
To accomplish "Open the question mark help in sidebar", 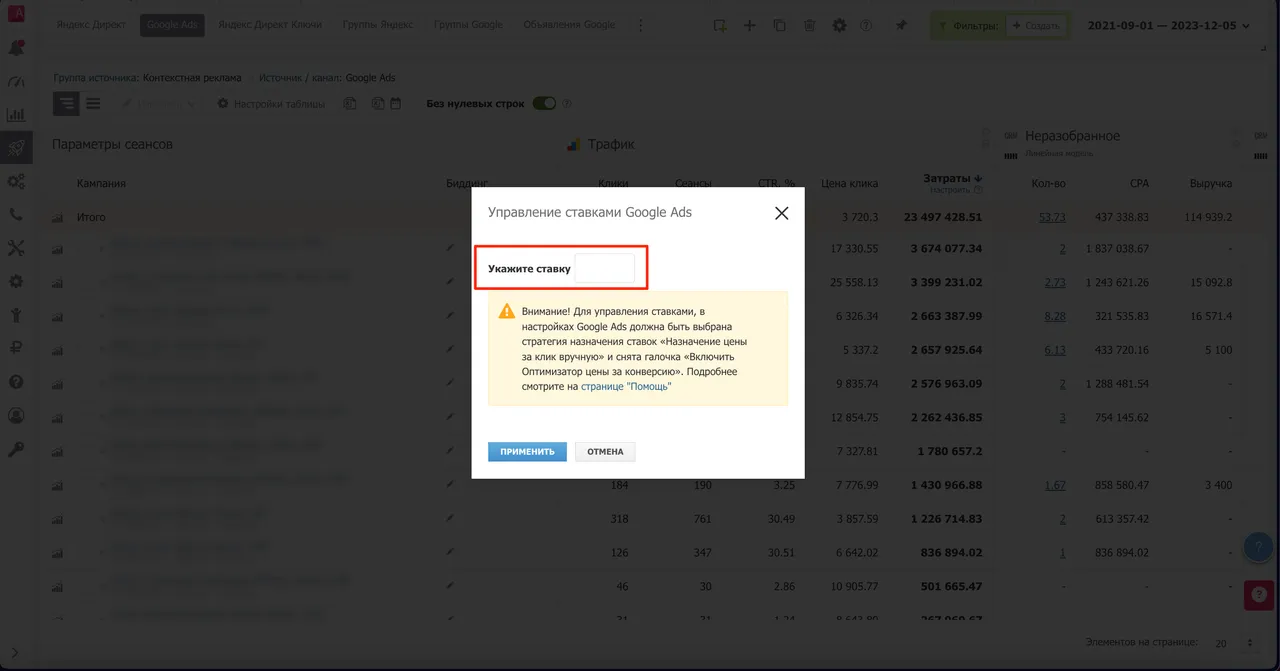I will tap(16, 381).
